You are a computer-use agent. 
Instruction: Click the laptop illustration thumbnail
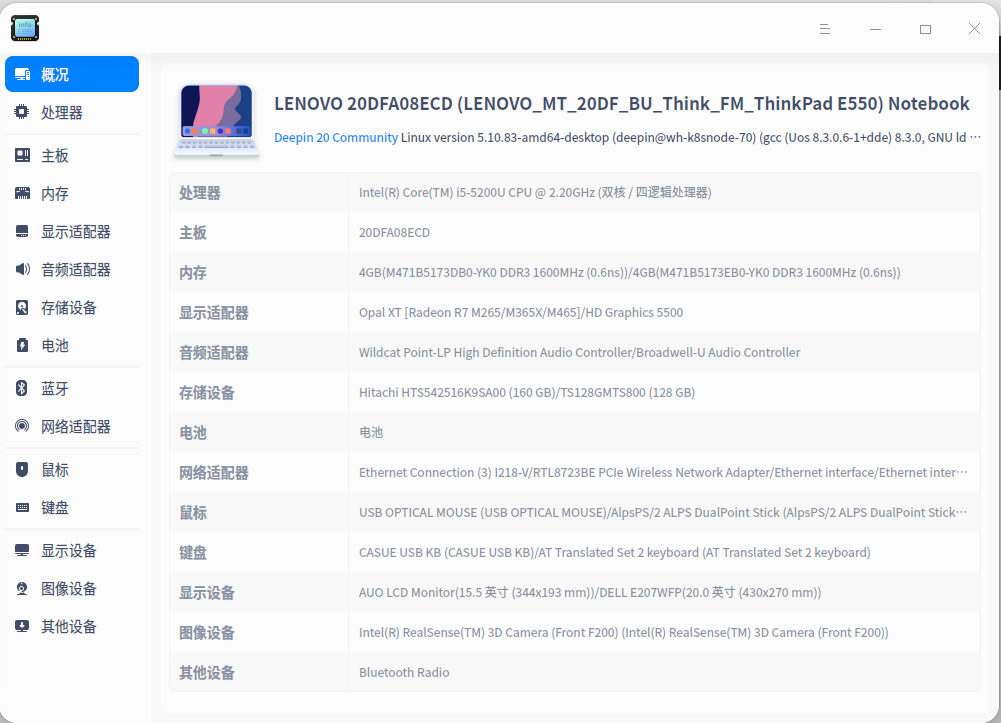(x=216, y=120)
